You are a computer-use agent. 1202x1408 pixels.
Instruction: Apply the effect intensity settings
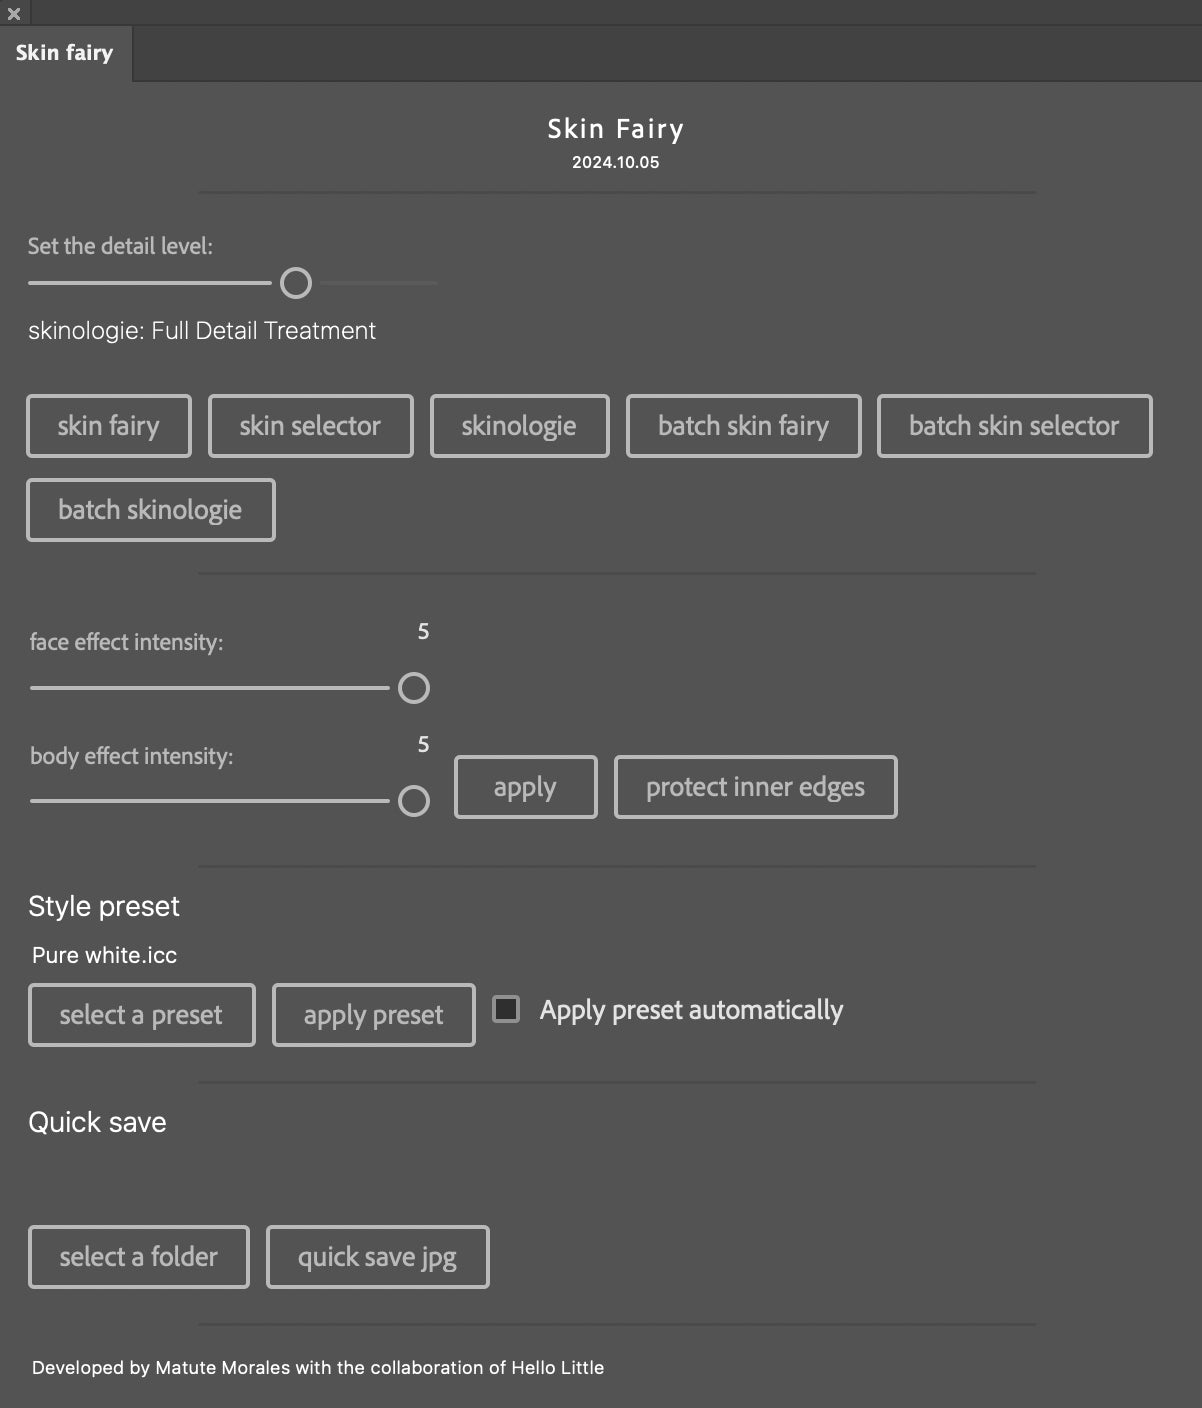525,787
